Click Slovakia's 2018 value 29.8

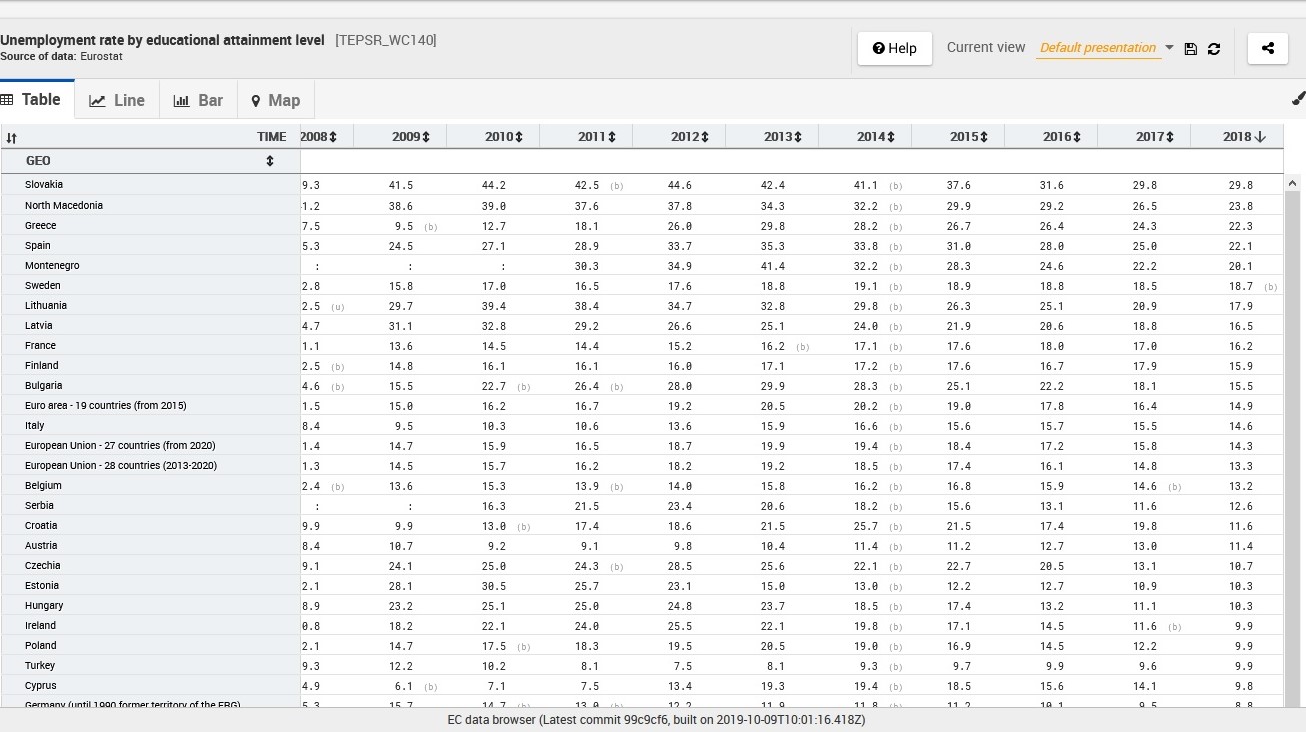pos(1240,186)
